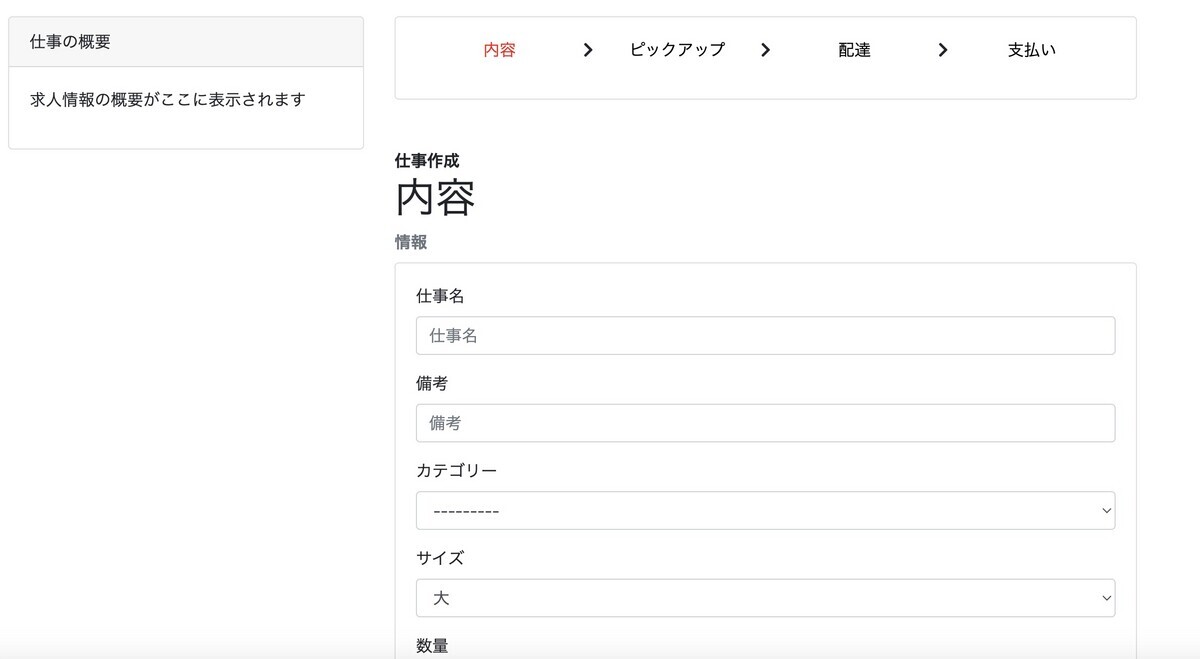This screenshot has width=1200, height=659.
Task: Open the カテゴリー dropdown
Action: click(x=765, y=511)
